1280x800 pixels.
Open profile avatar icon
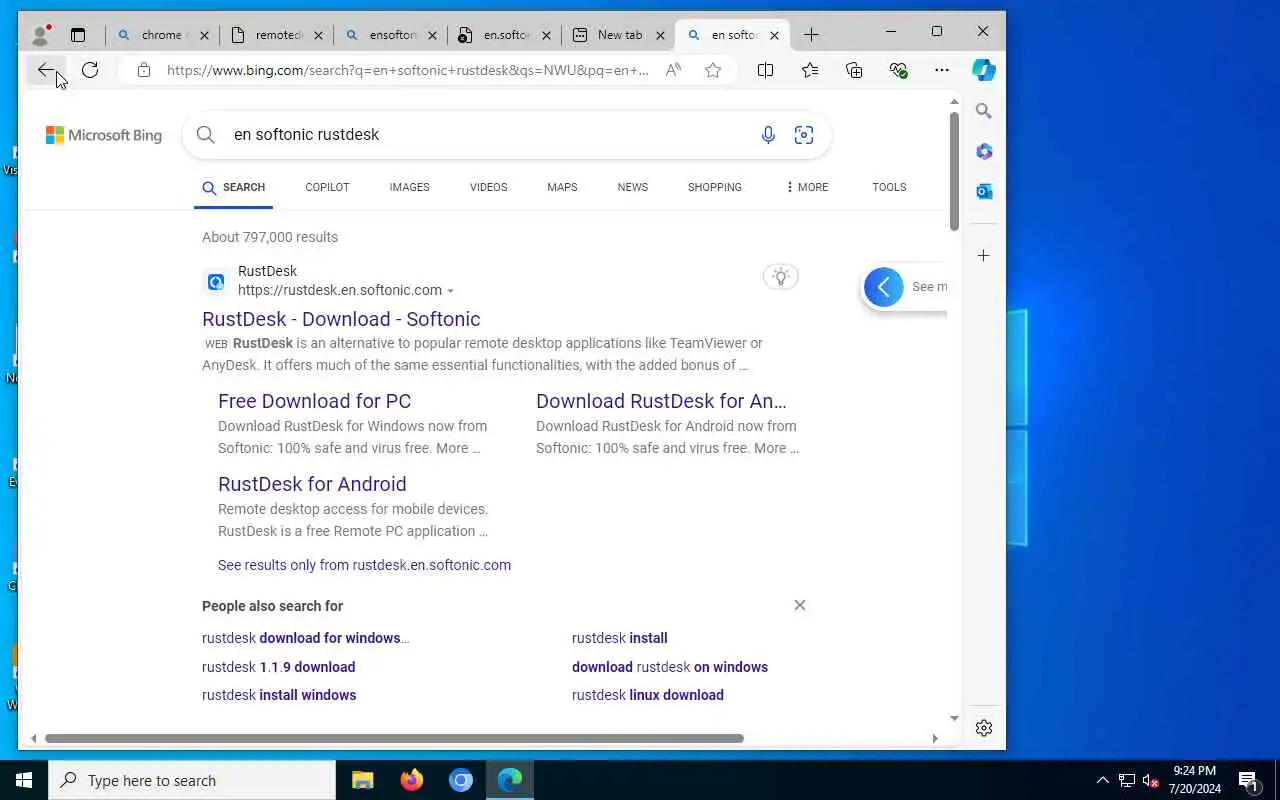(x=40, y=35)
